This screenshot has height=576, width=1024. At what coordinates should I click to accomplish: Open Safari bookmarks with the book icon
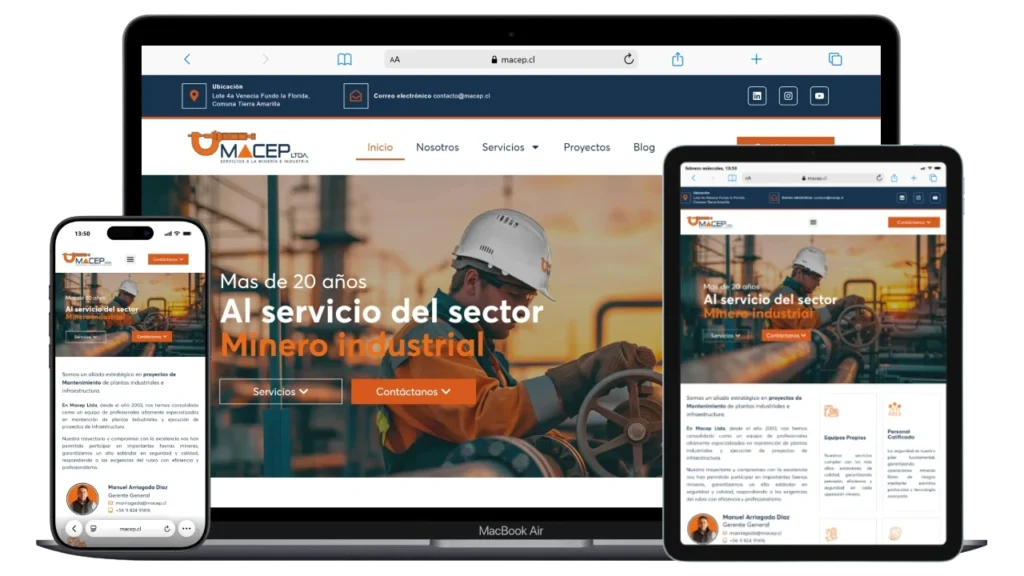(344, 59)
